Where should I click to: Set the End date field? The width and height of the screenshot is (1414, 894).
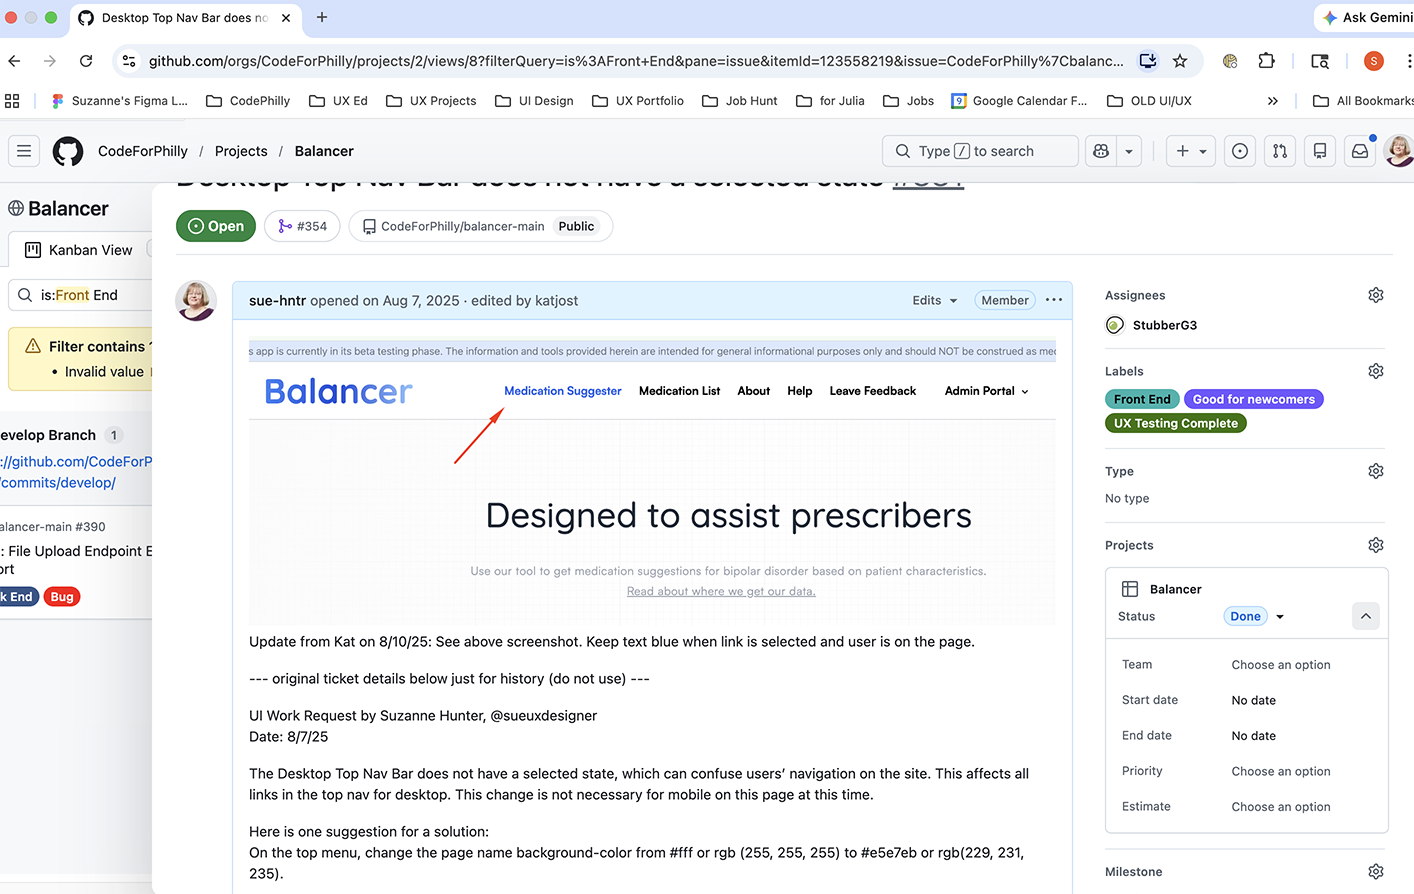click(1254, 736)
